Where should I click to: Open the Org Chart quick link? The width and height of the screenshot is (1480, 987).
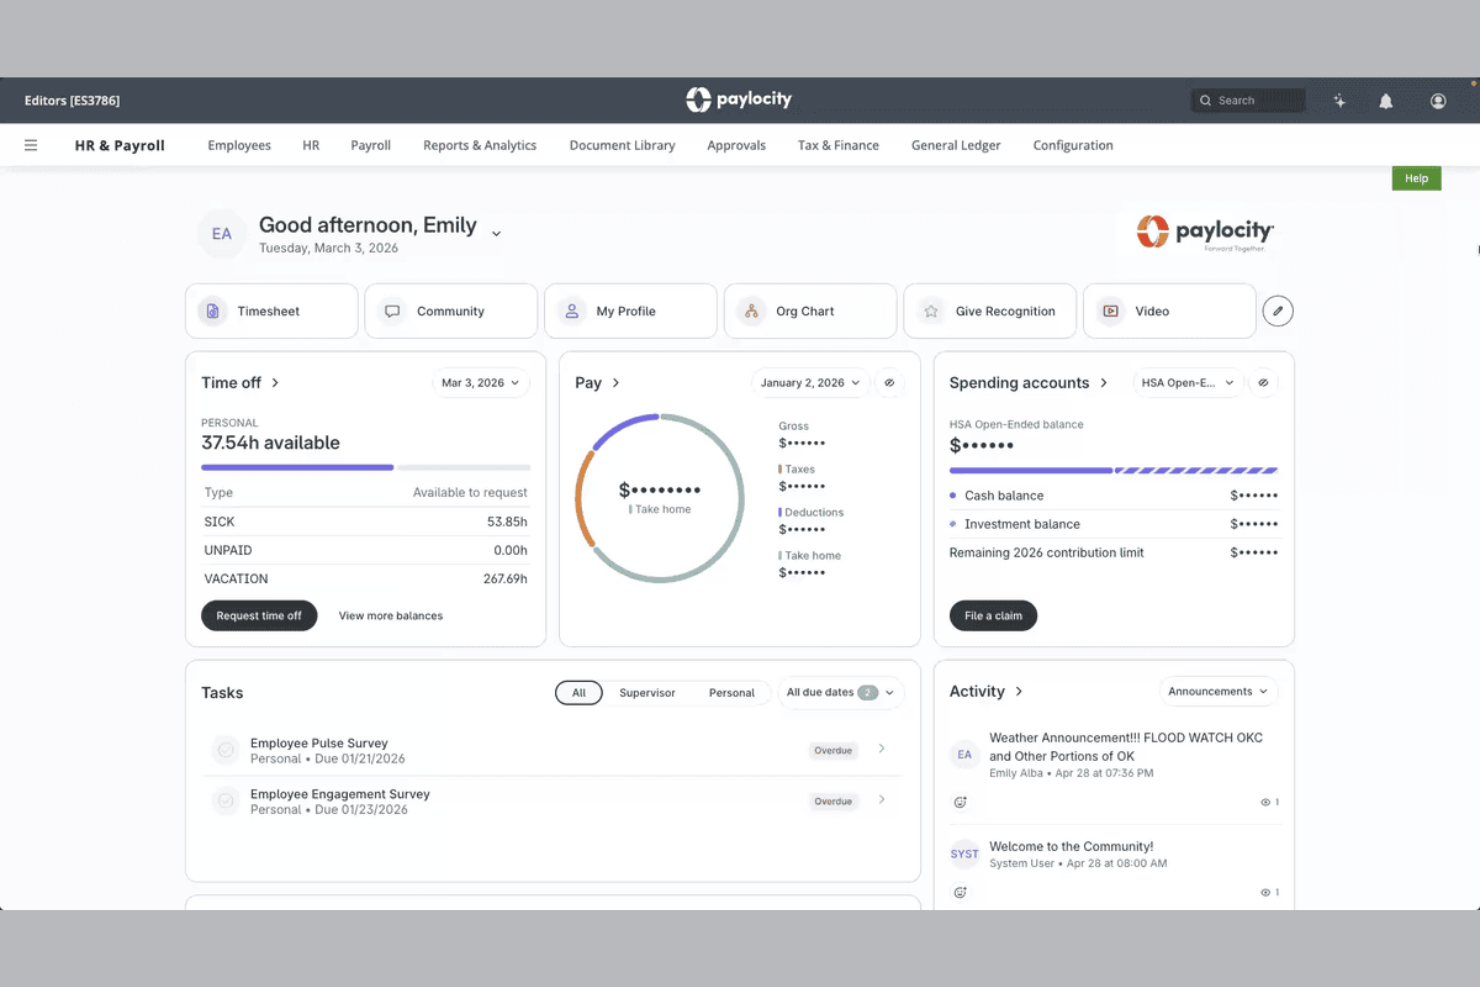pyautogui.click(x=810, y=311)
